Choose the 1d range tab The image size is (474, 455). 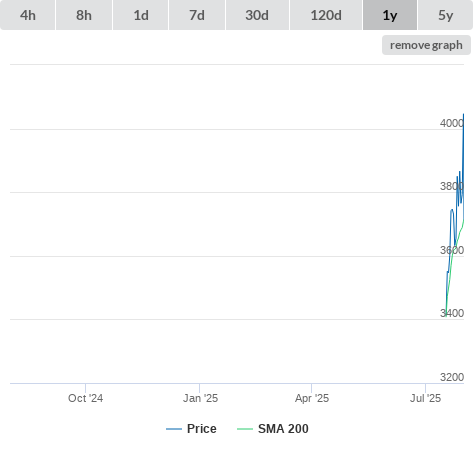pyautogui.click(x=141, y=15)
